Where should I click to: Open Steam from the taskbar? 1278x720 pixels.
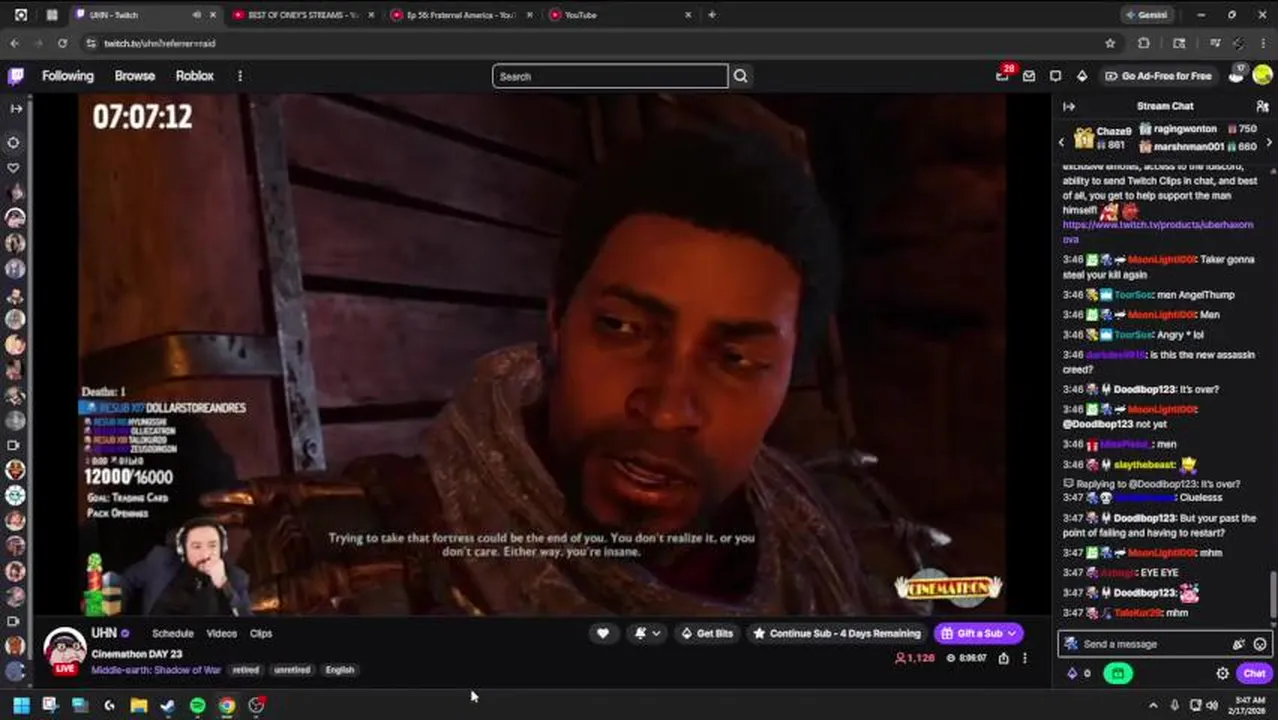167,705
